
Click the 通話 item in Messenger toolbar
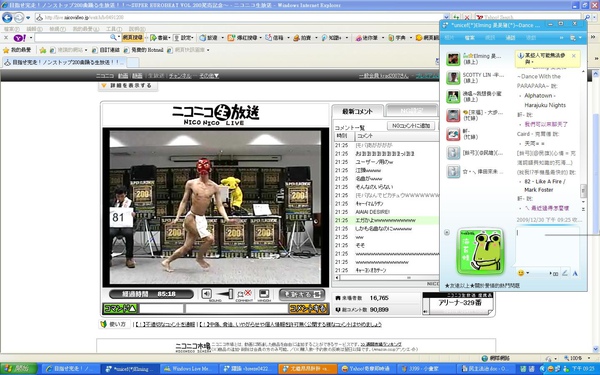510,38
